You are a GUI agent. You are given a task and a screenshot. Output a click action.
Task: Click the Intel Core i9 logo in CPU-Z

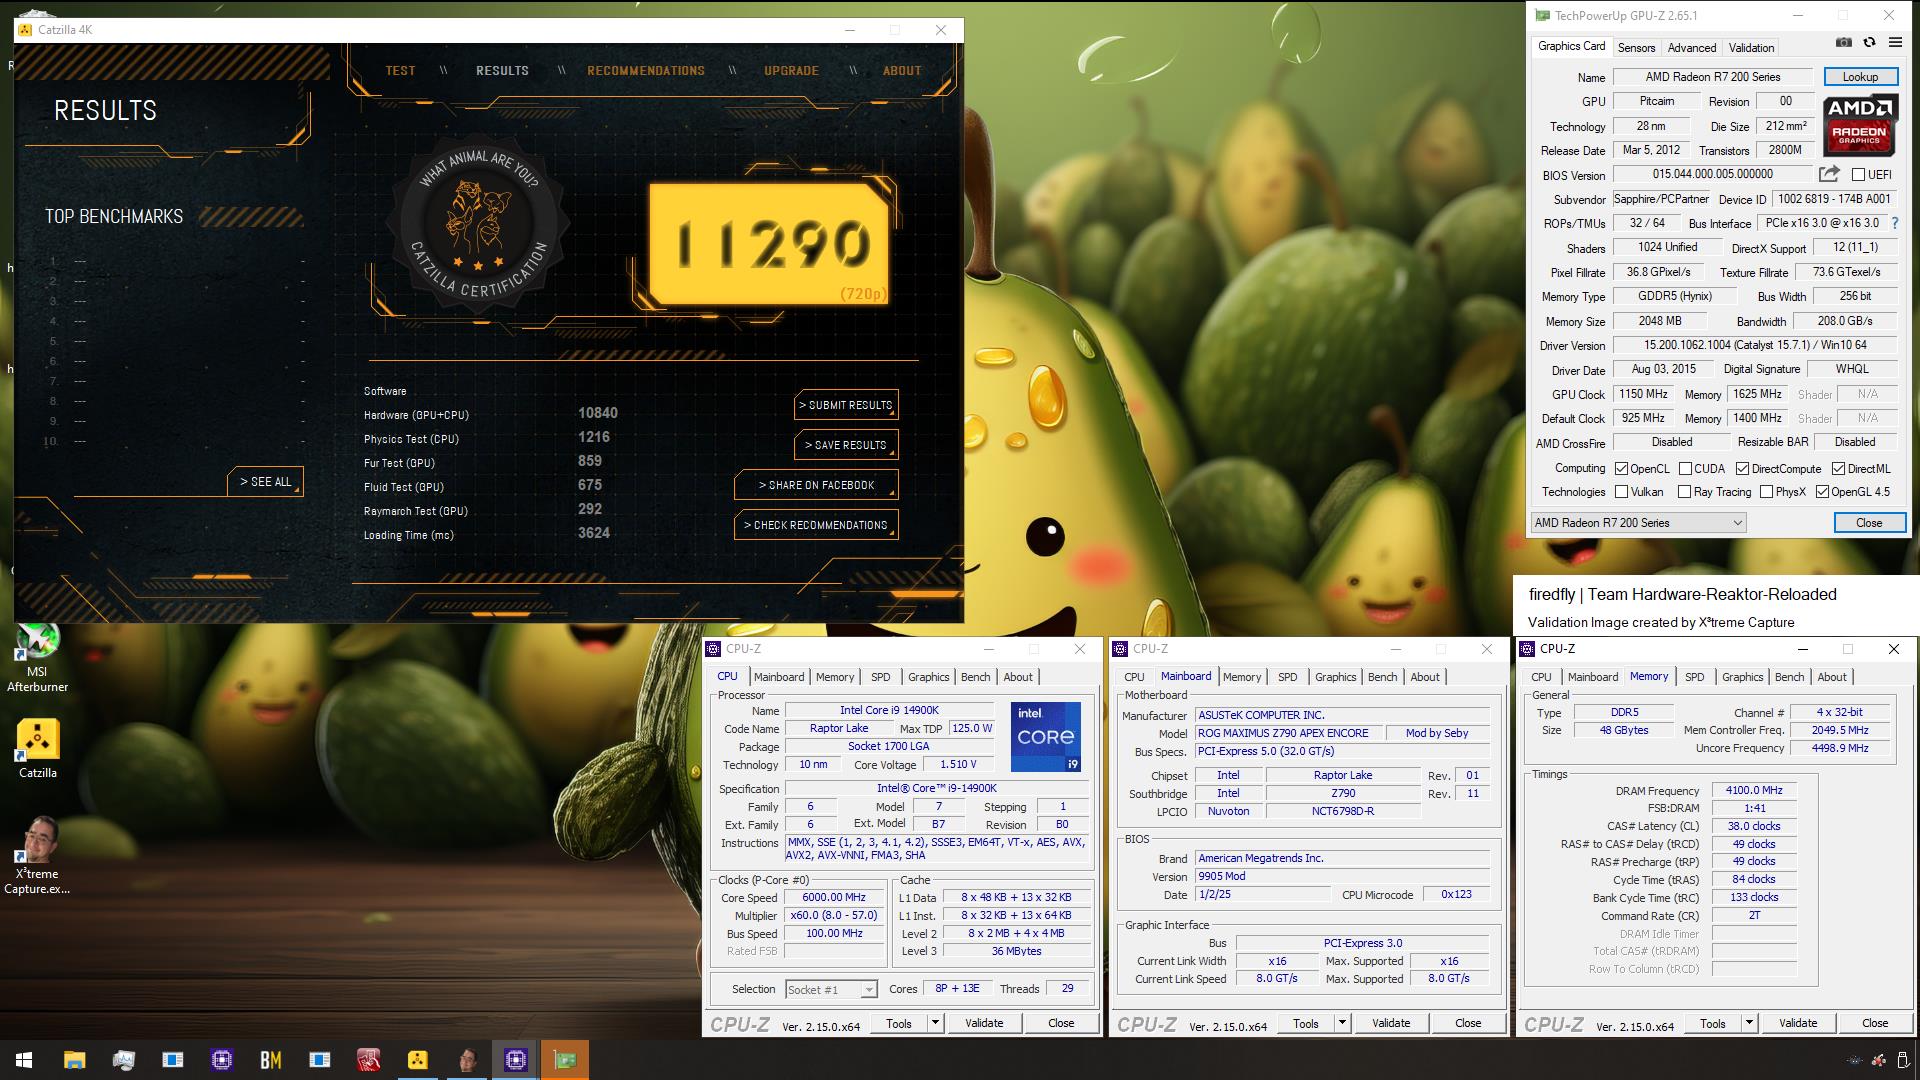[x=1045, y=736]
